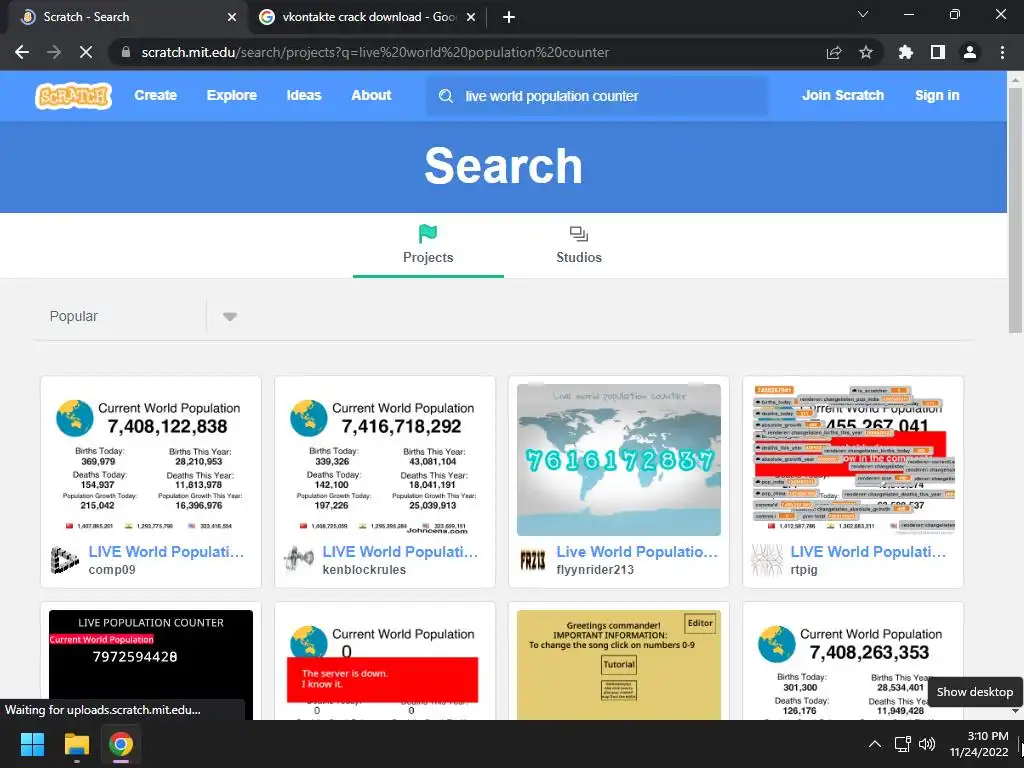Open the Create page

[155, 95]
